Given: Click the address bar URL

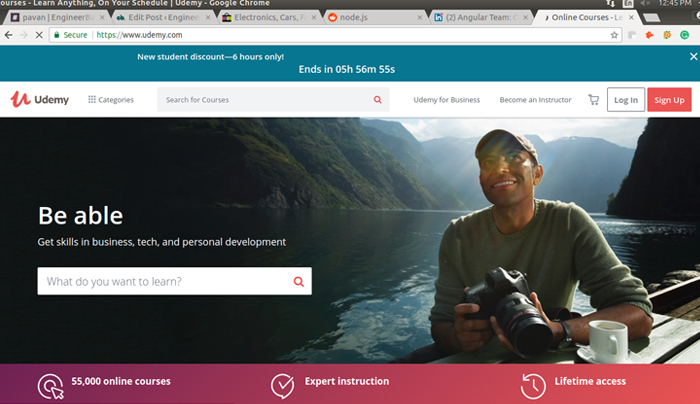Looking at the screenshot, I should pos(139,35).
